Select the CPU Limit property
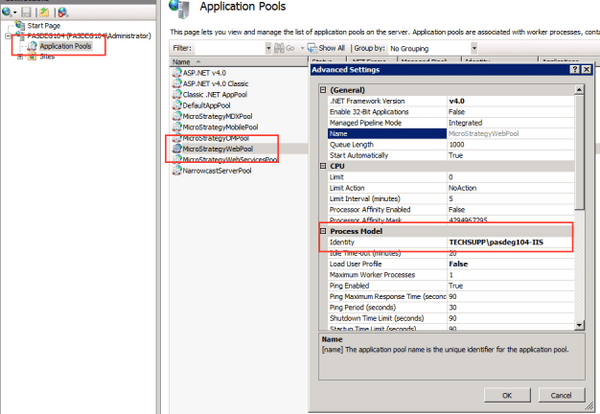The height and width of the screenshot is (414, 600). coord(451,177)
